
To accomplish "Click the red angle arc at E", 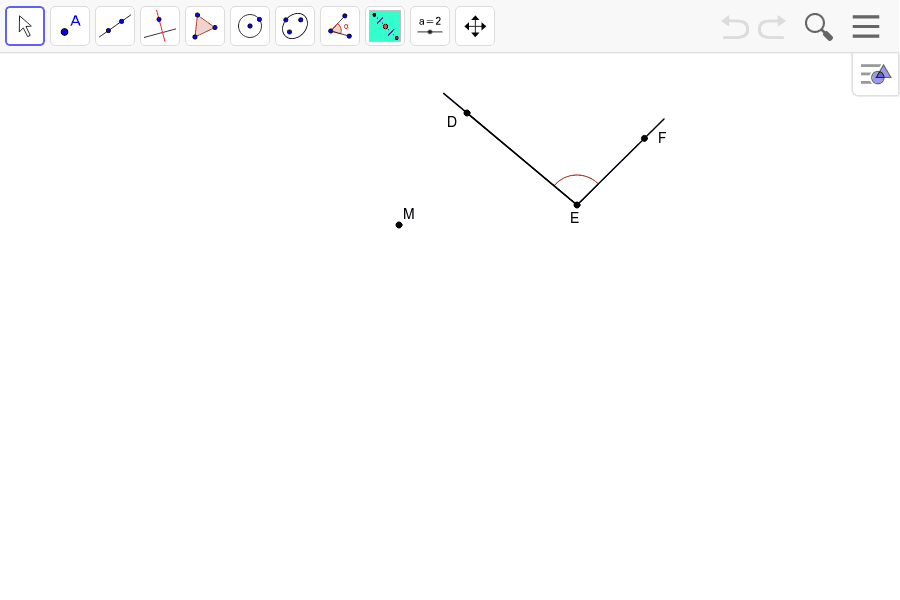I will click(576, 176).
